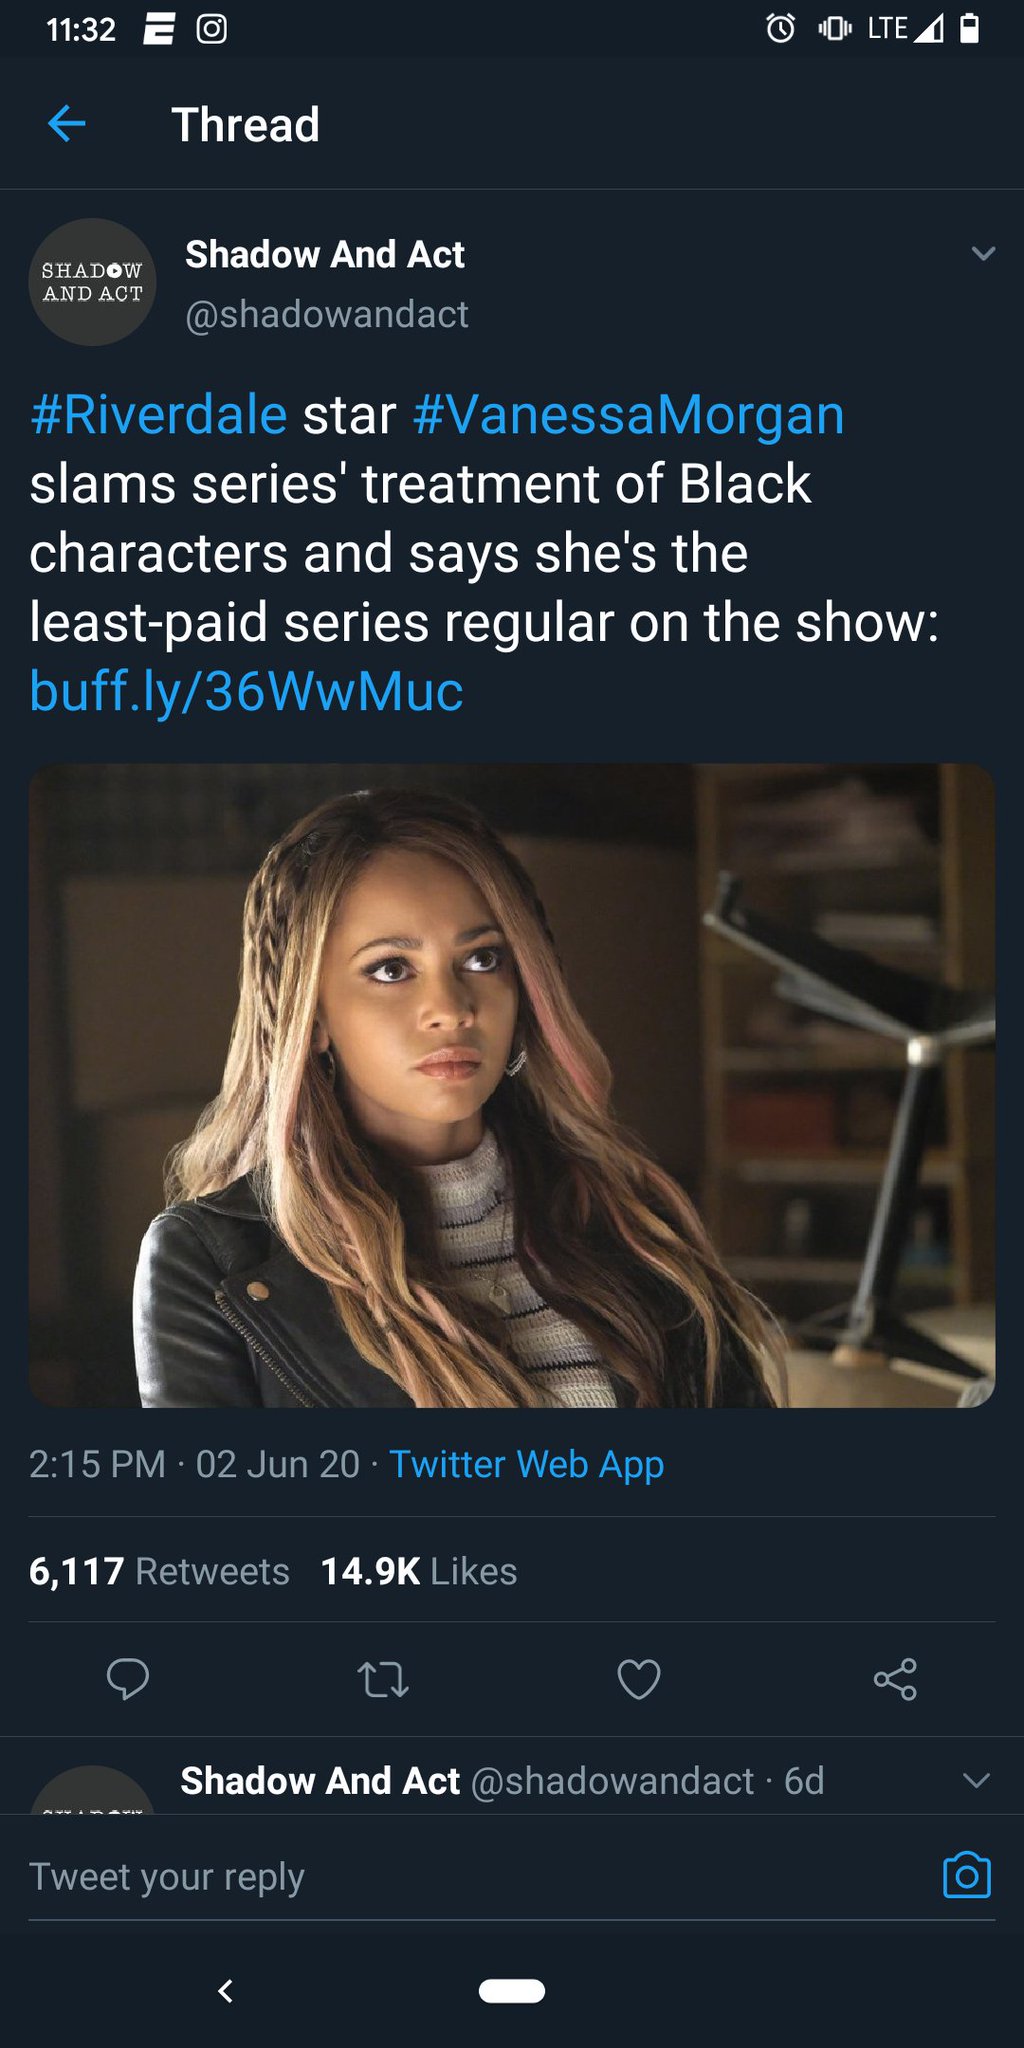Expand the tweet options chevron at top
The image size is (1024, 2048).
[983, 253]
